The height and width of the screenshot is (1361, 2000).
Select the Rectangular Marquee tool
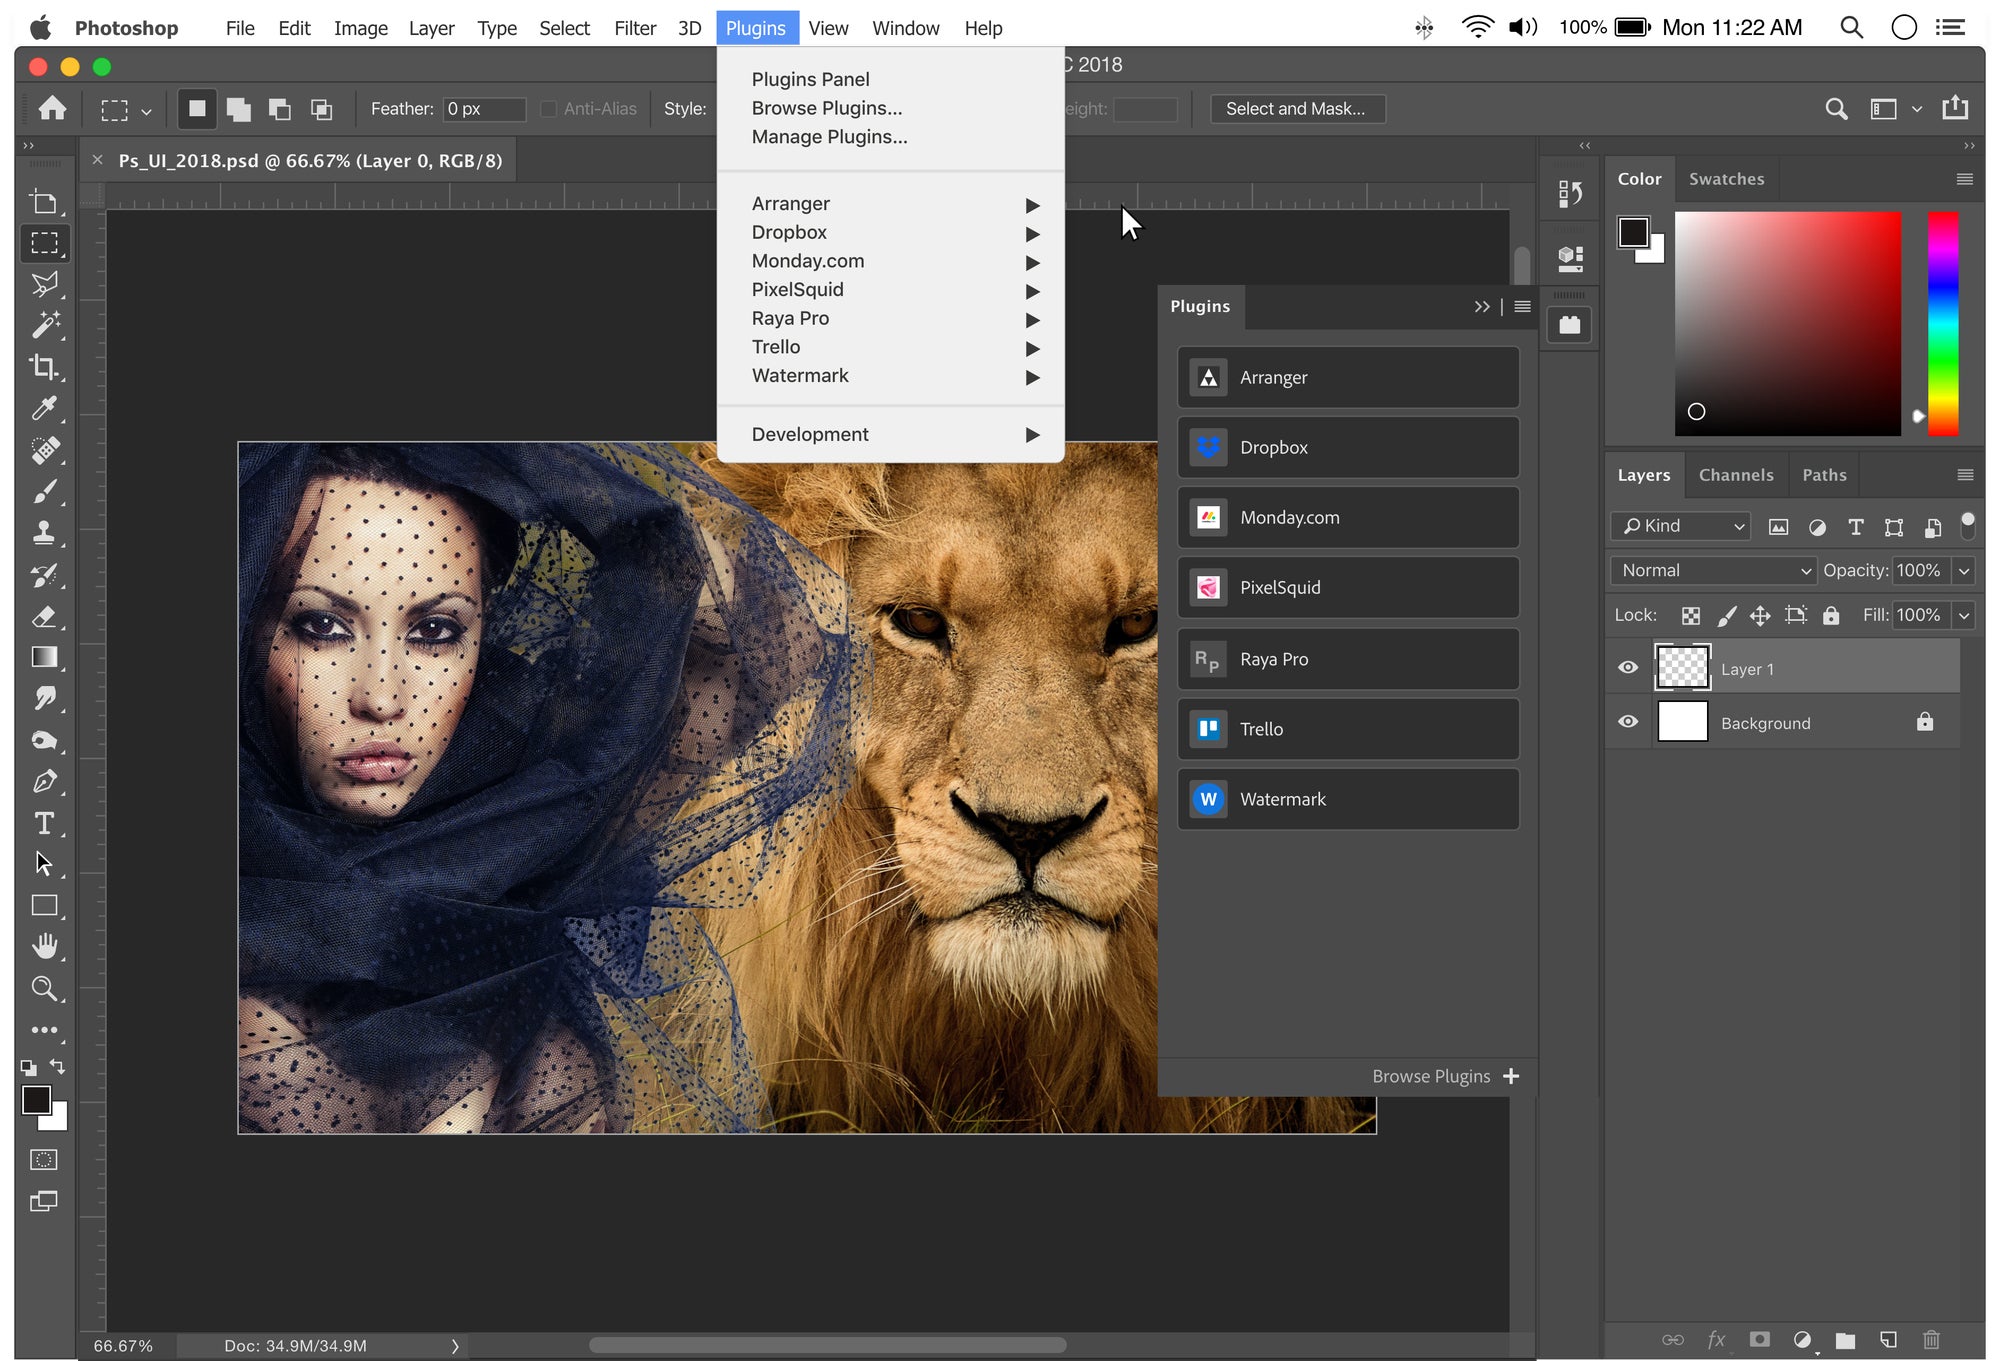(41, 243)
